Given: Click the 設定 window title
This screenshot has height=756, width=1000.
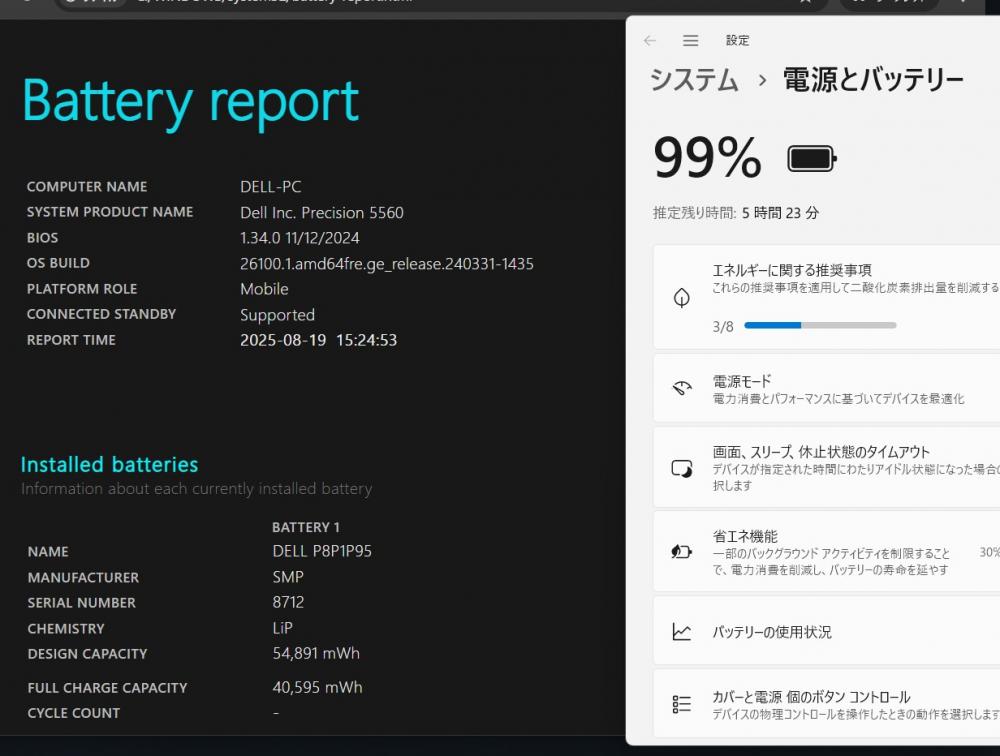Looking at the screenshot, I should pos(737,41).
